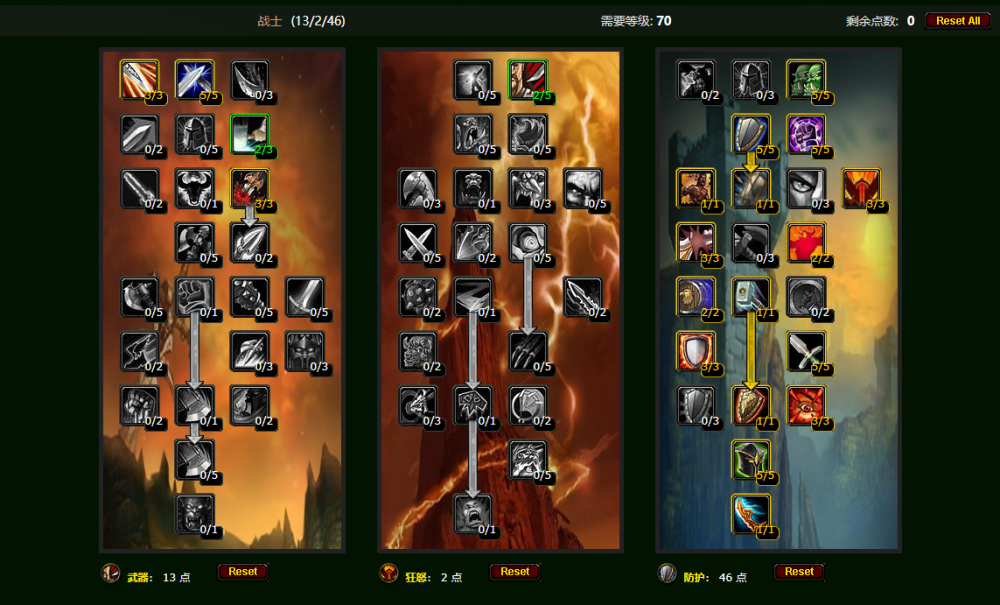The height and width of the screenshot is (605, 1000).
Task: Click the bloody axe Arms talent at 3/3
Action: pyautogui.click(x=249, y=188)
